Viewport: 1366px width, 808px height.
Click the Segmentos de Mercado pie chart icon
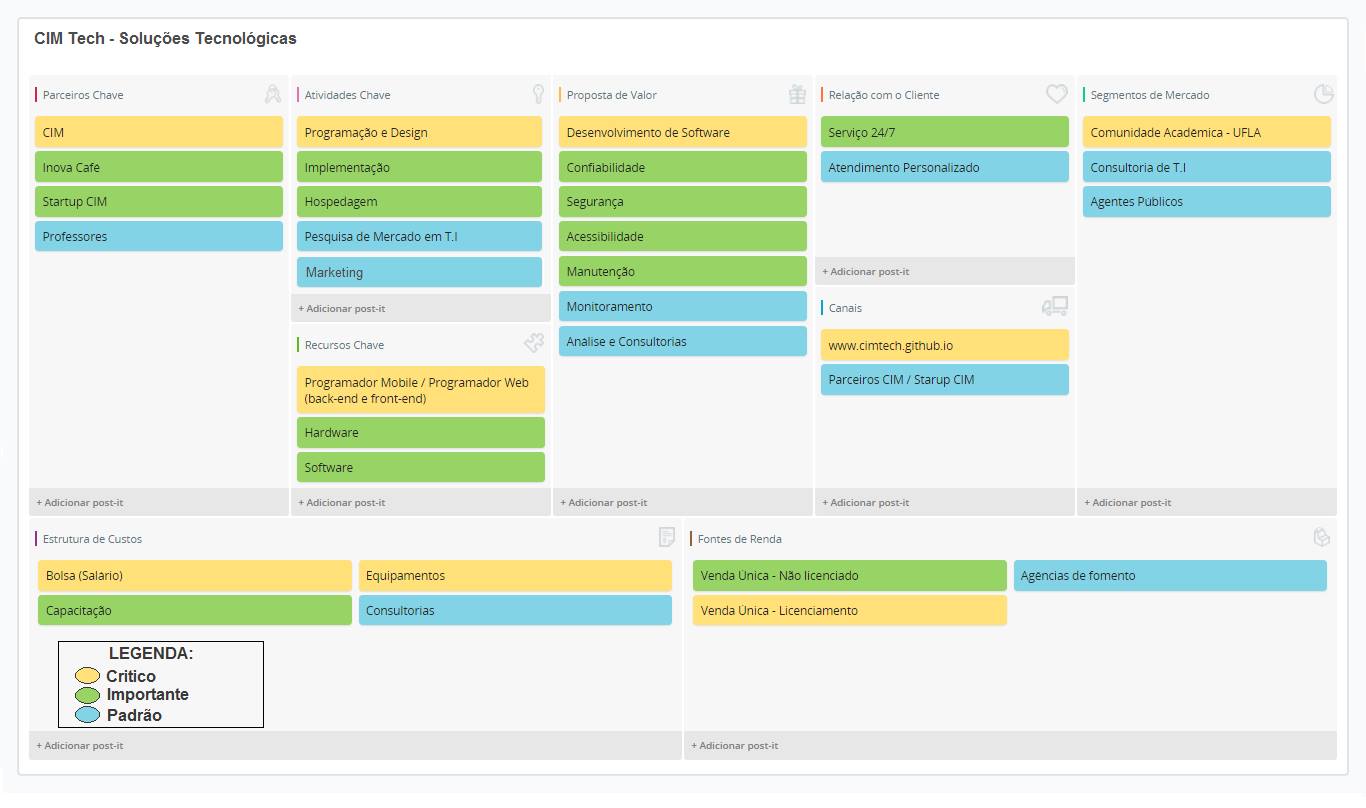pyautogui.click(x=1323, y=94)
